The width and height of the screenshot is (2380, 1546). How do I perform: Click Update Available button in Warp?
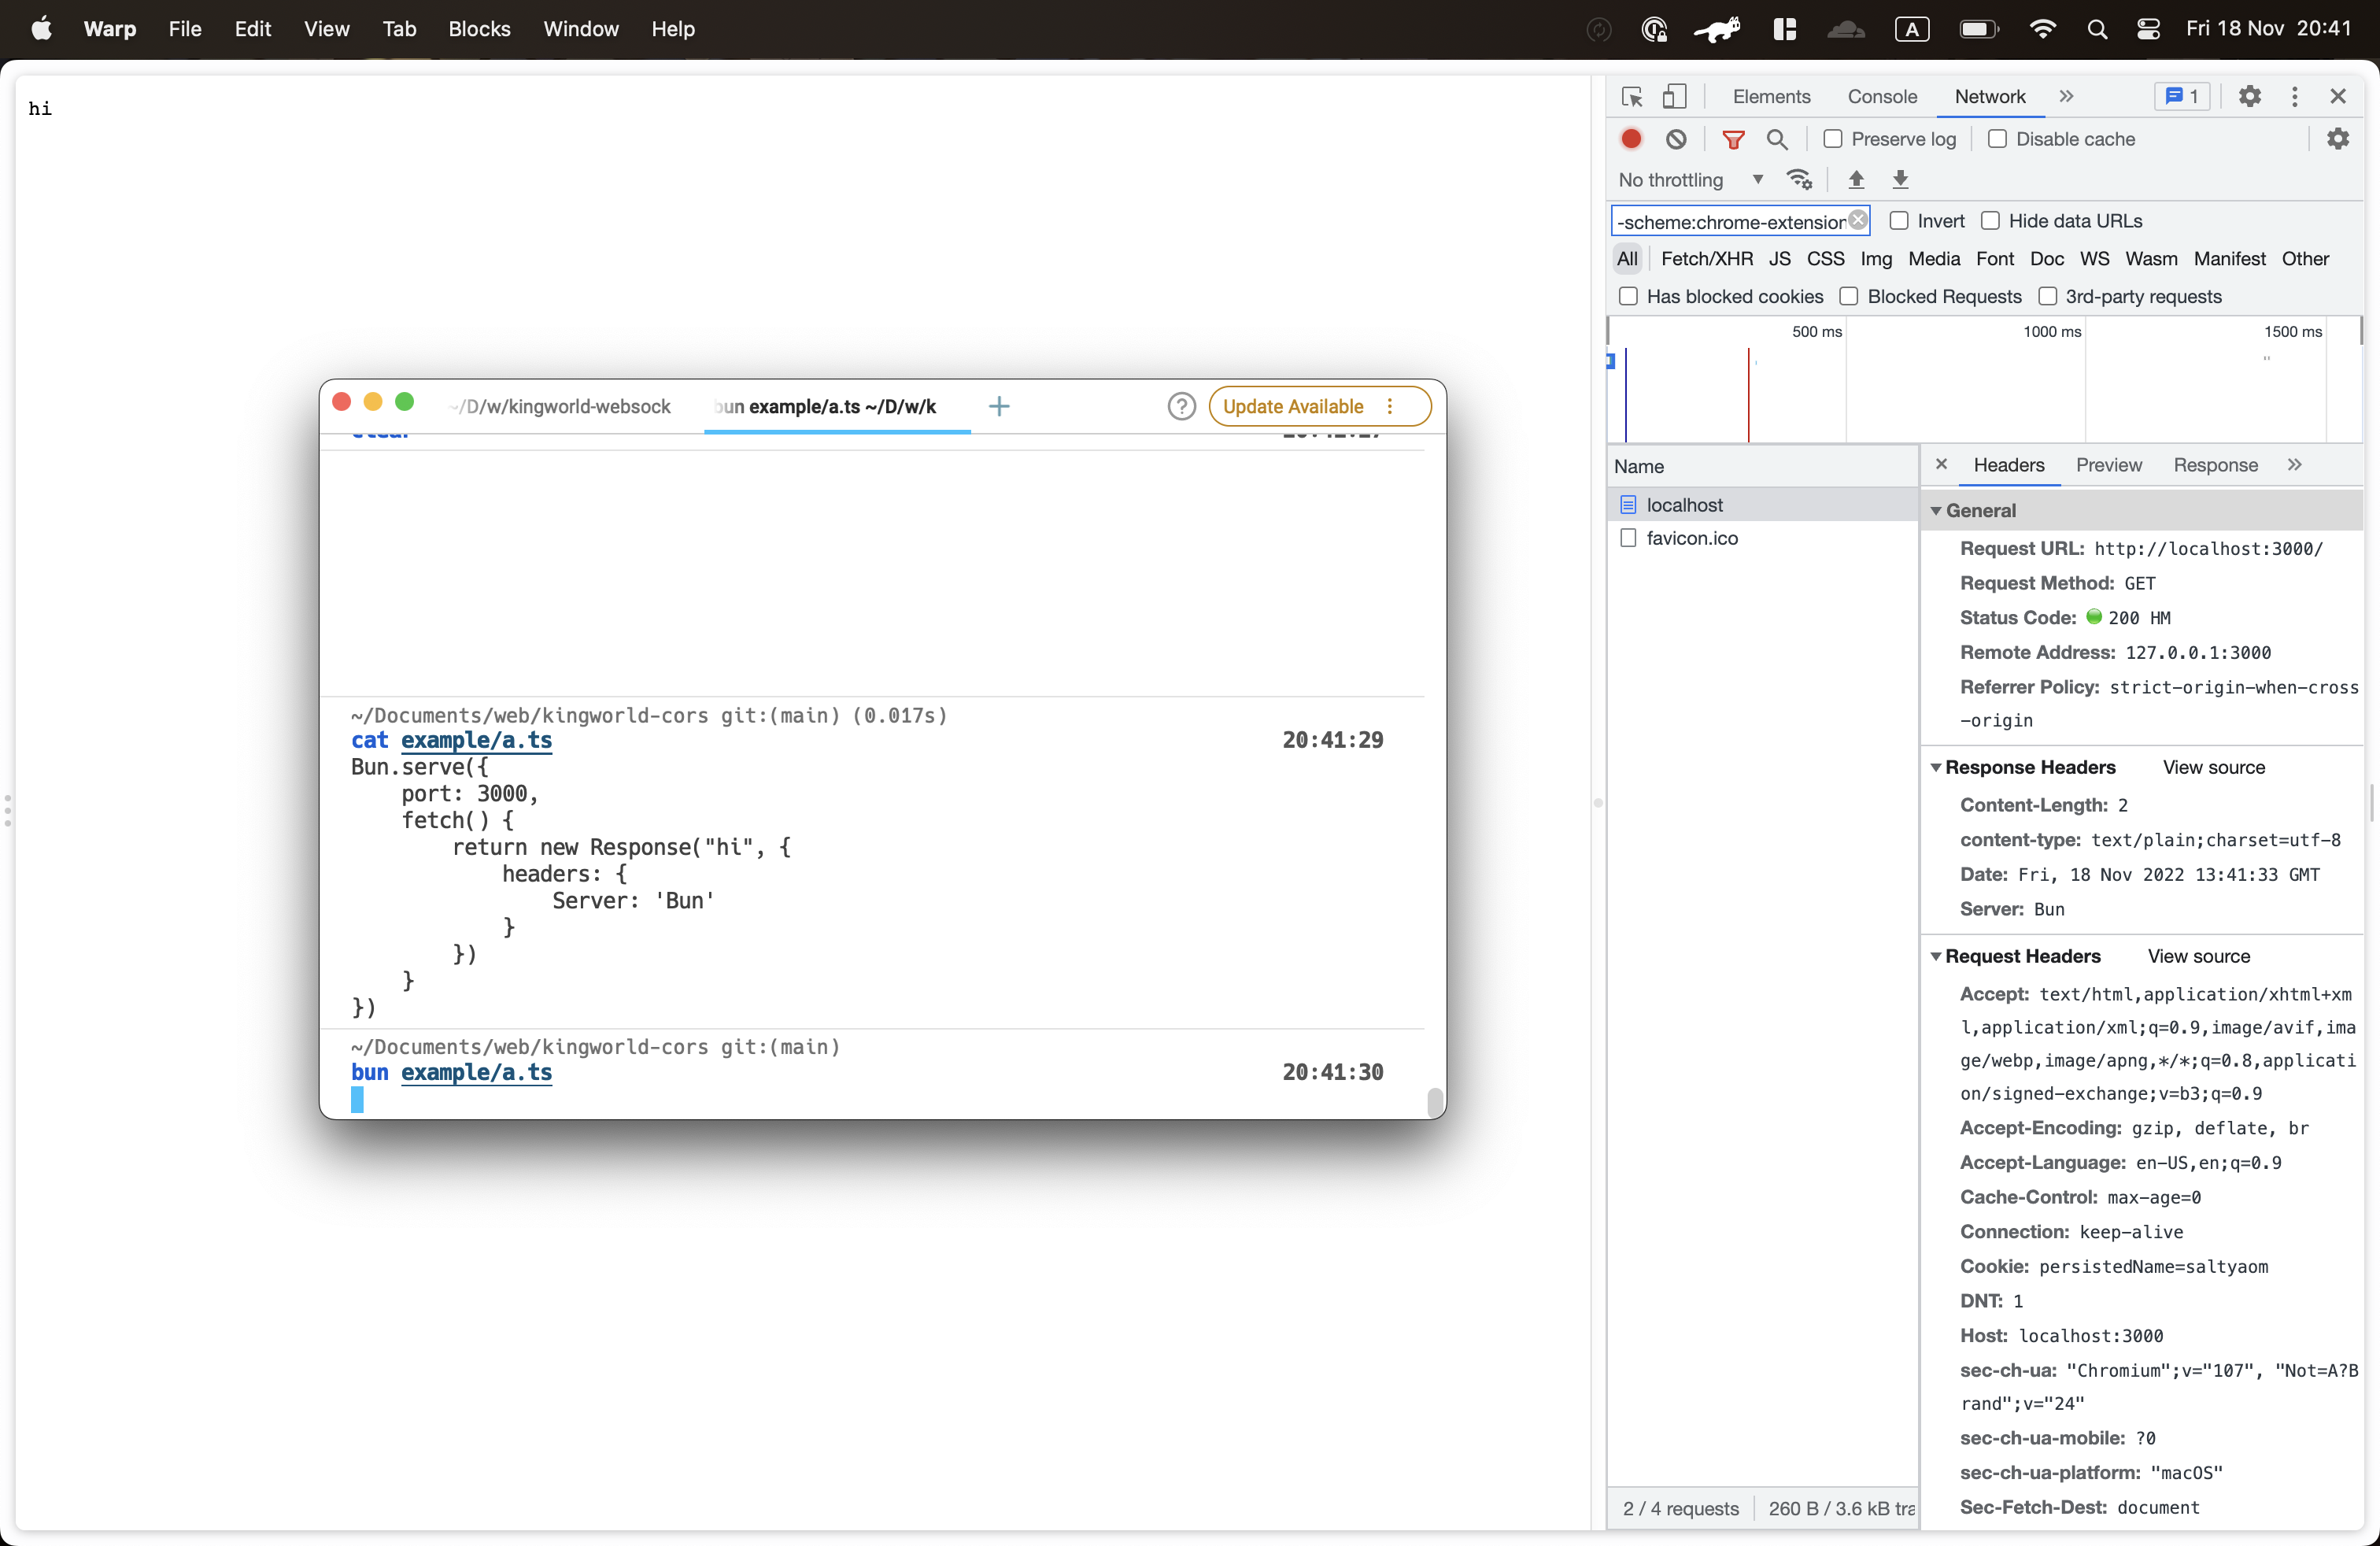pyautogui.click(x=1319, y=406)
